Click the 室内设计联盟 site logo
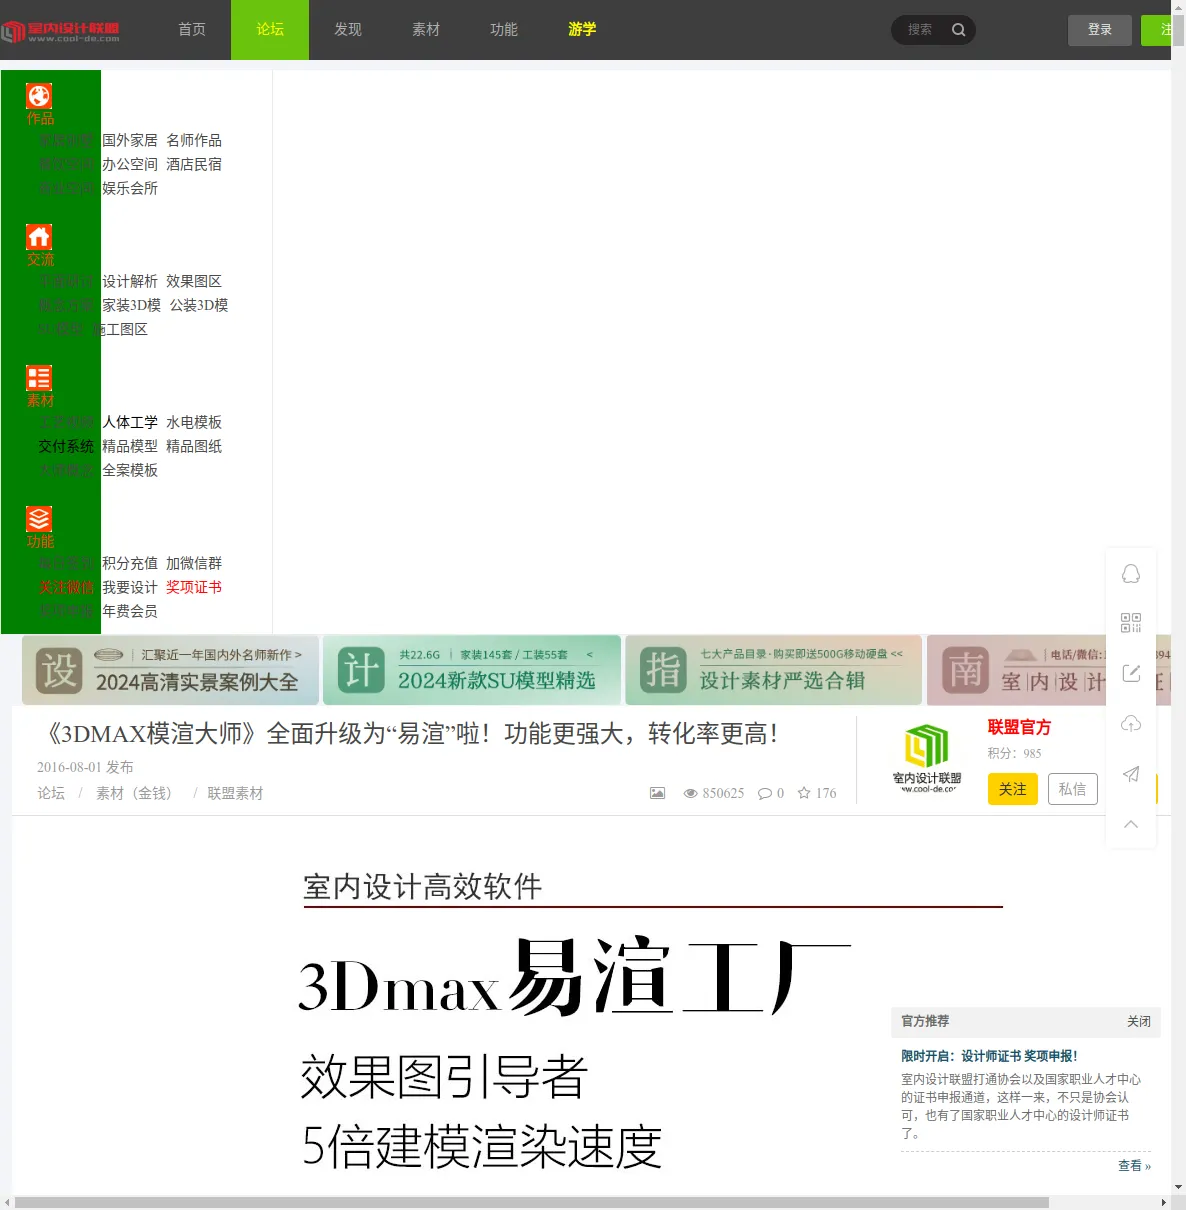The image size is (1186, 1210). point(61,31)
